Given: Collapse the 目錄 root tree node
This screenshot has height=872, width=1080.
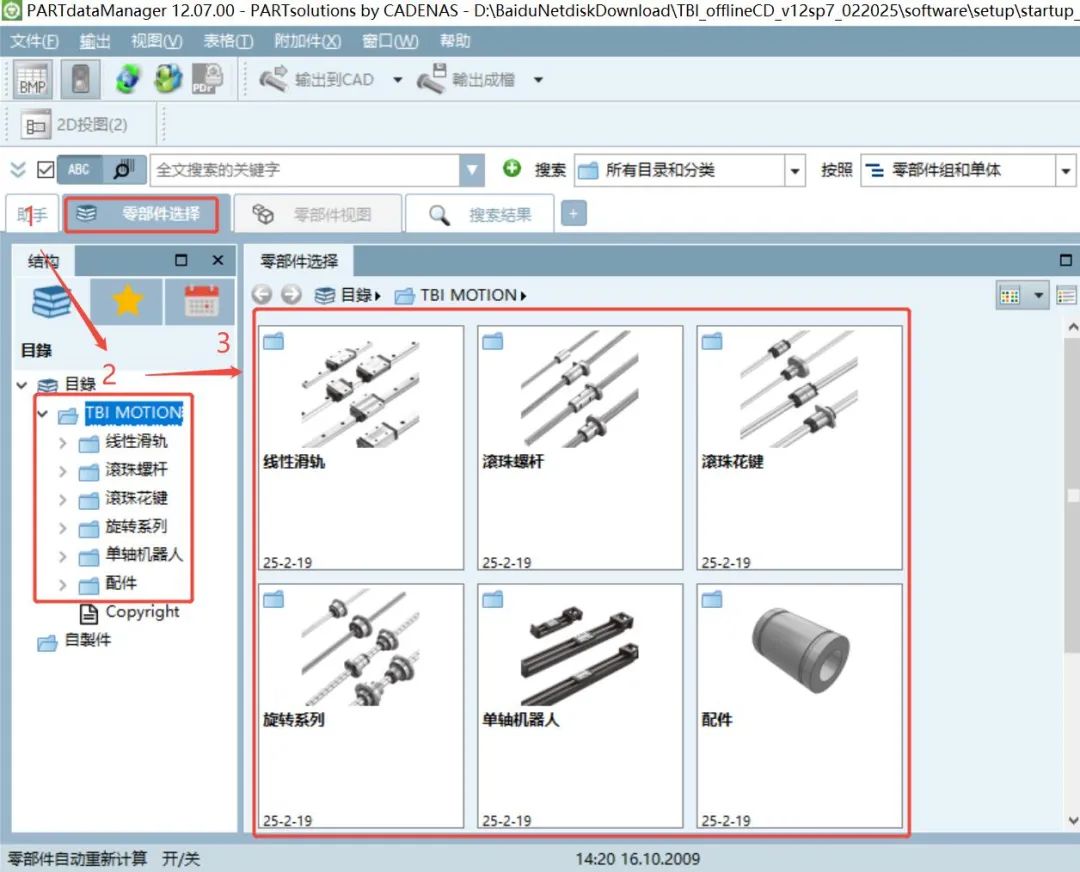Looking at the screenshot, I should click(x=21, y=385).
